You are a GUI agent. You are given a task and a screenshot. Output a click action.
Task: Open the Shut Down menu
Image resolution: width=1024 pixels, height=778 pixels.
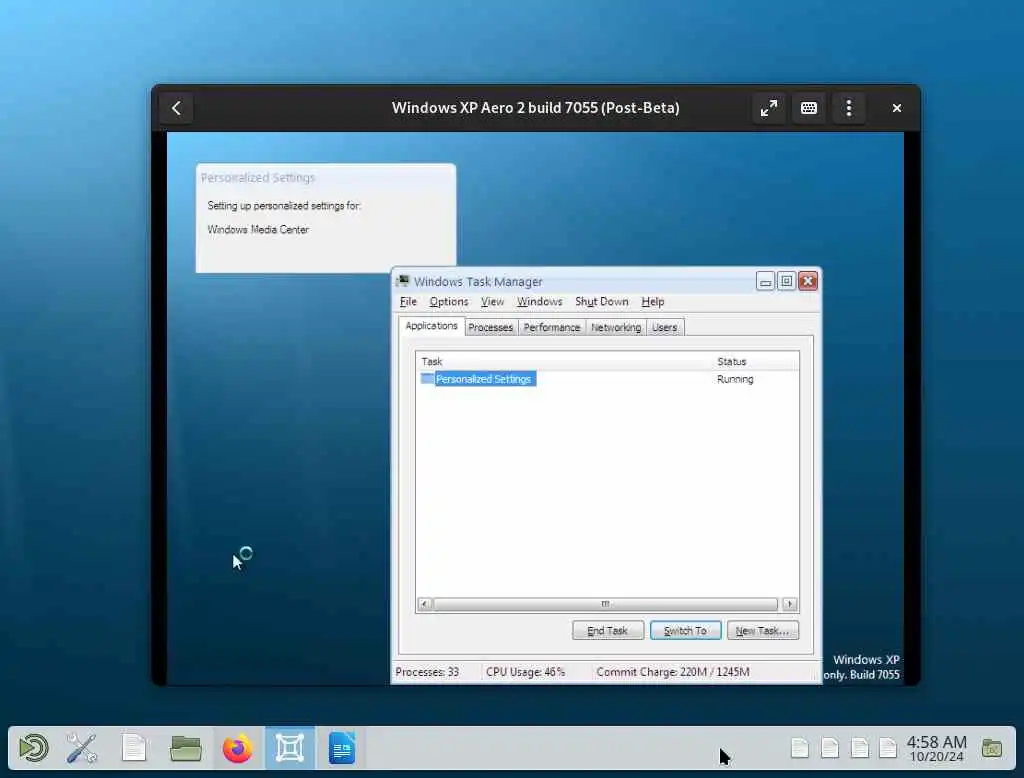click(601, 302)
